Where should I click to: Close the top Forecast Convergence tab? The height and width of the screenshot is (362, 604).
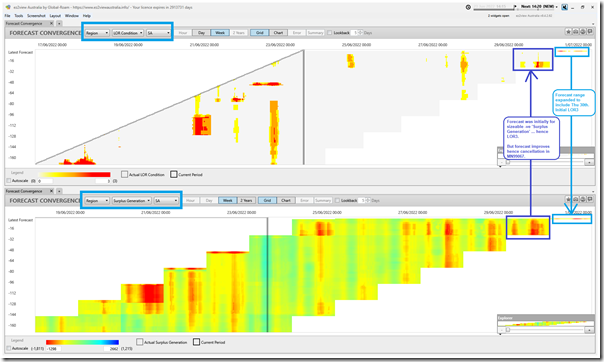click(51, 23)
